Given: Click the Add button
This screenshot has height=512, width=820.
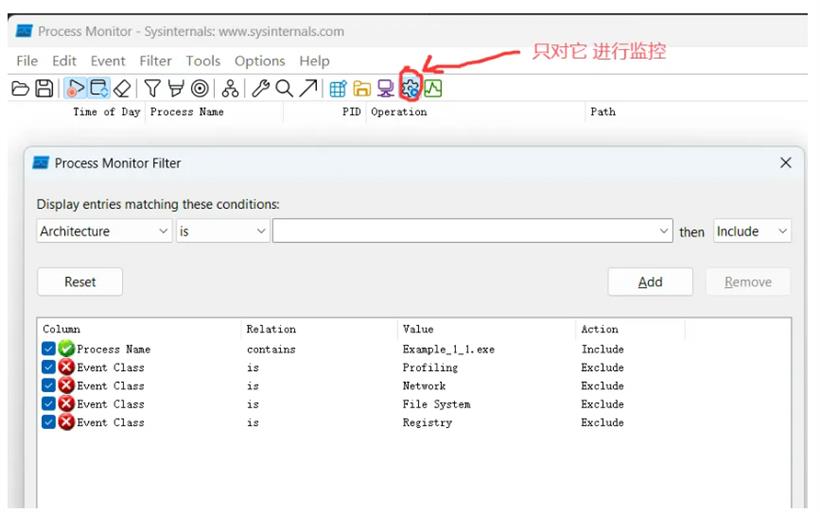Looking at the screenshot, I should pyautogui.click(x=650, y=282).
